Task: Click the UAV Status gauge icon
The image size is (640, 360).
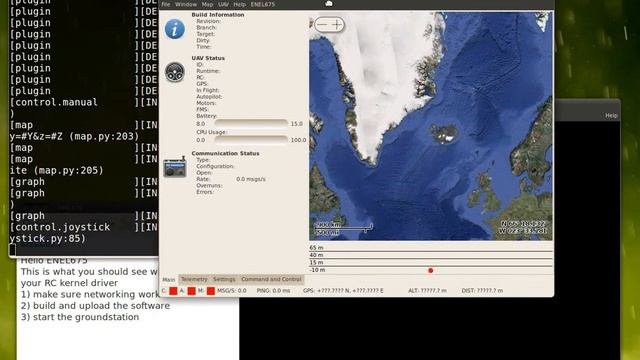Action: pos(175,72)
